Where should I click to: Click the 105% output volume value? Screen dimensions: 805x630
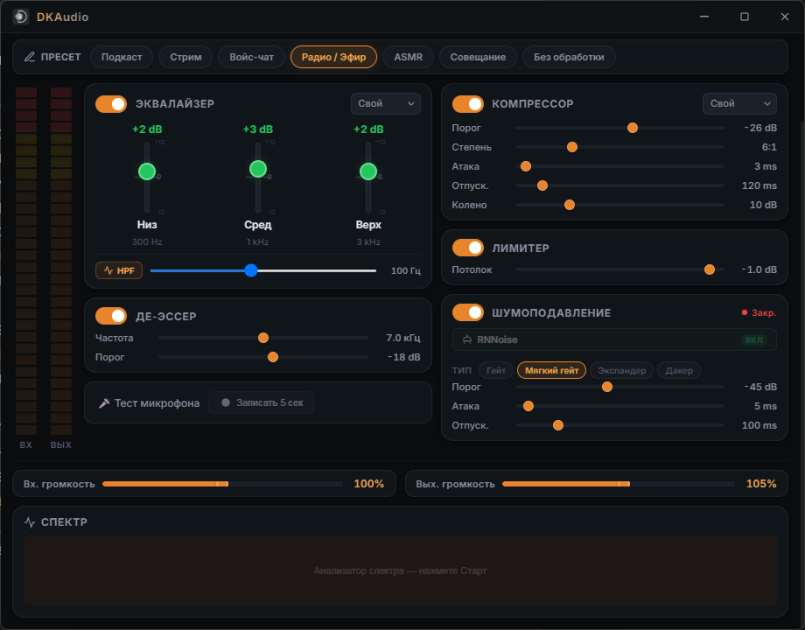click(761, 484)
